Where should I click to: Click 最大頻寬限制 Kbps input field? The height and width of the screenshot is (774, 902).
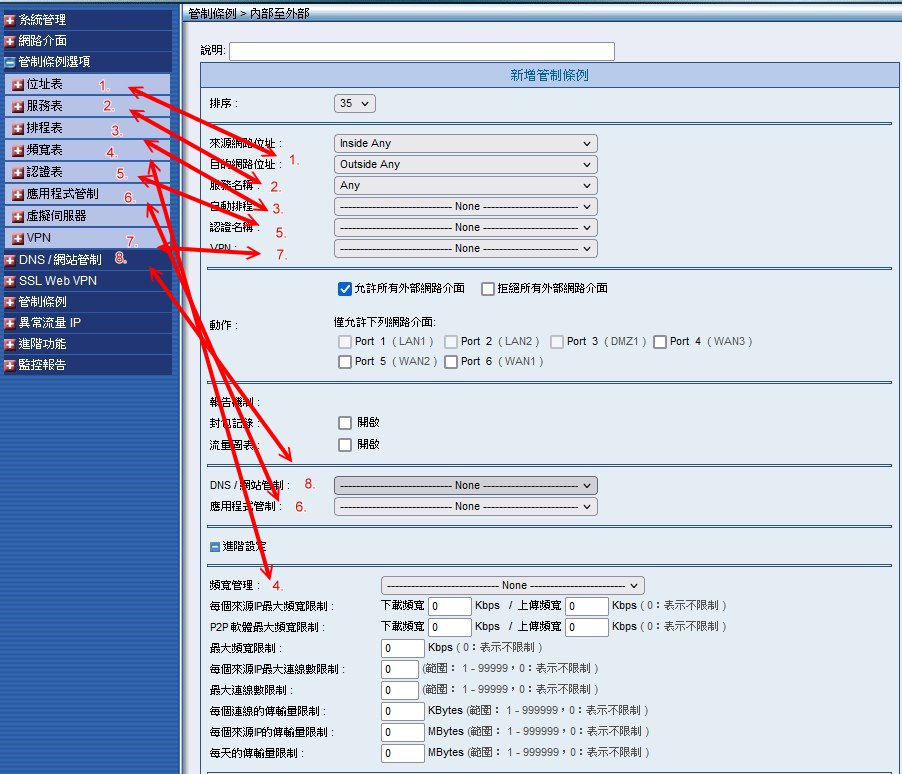point(403,648)
